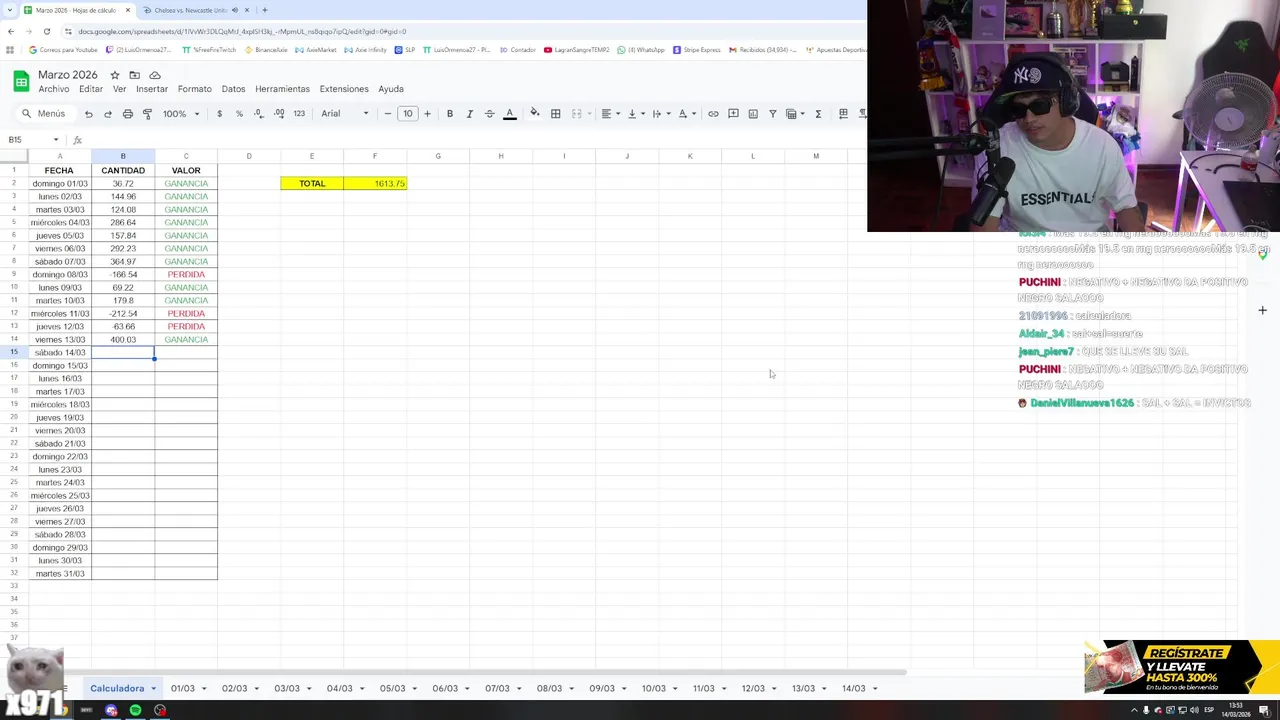Open the Google Sheets home logo
The height and width of the screenshot is (720, 1280).
(21, 81)
